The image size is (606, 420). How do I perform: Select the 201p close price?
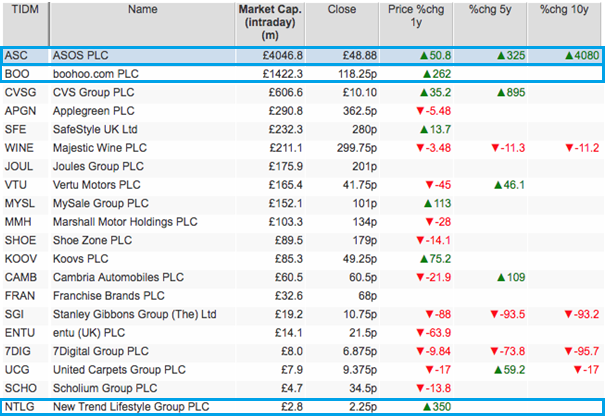click(x=364, y=167)
